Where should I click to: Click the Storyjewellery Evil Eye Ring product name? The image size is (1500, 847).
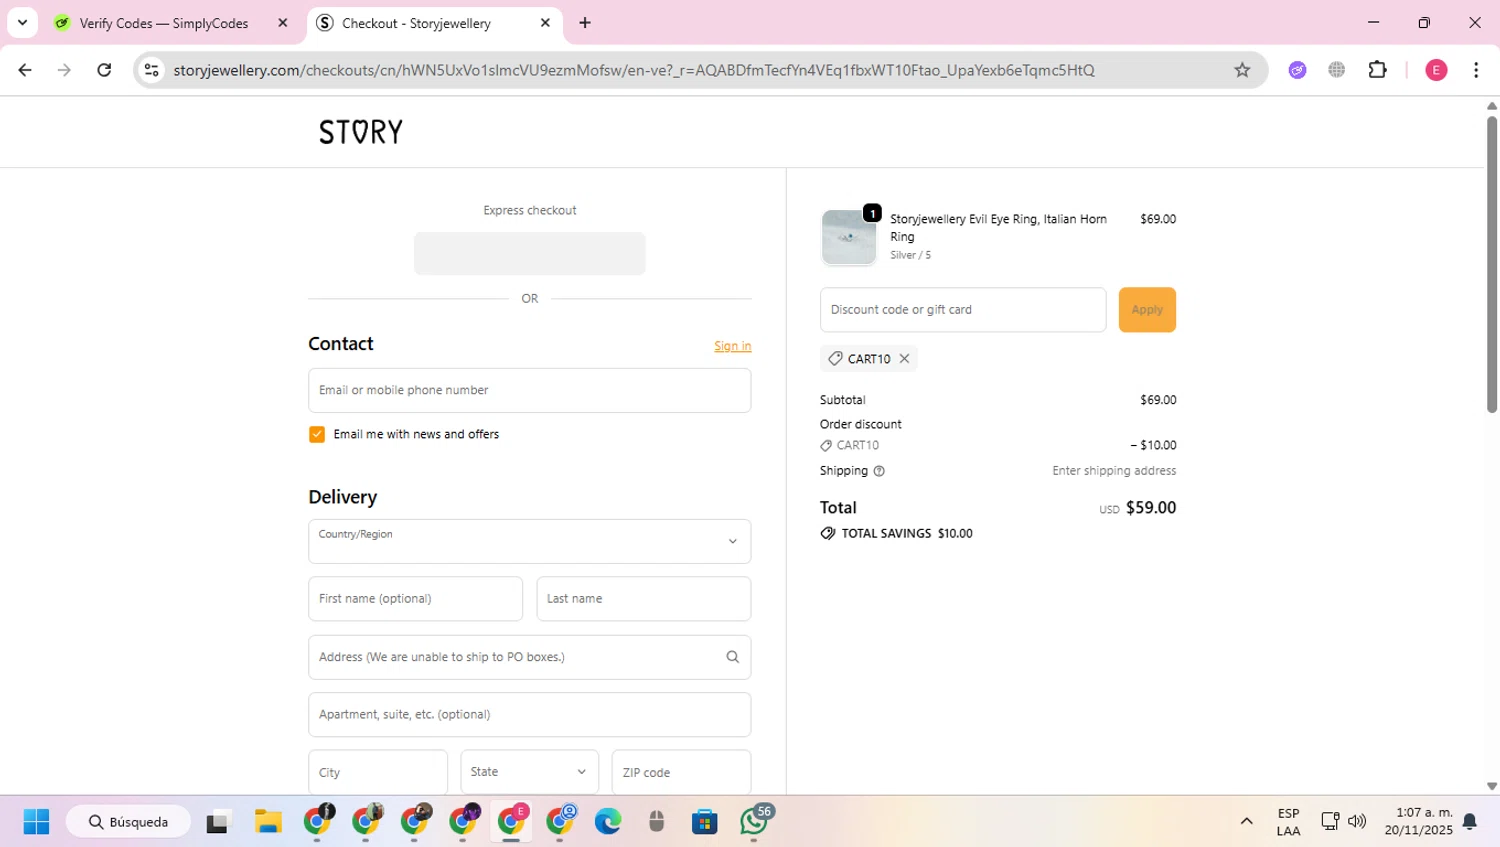998,228
